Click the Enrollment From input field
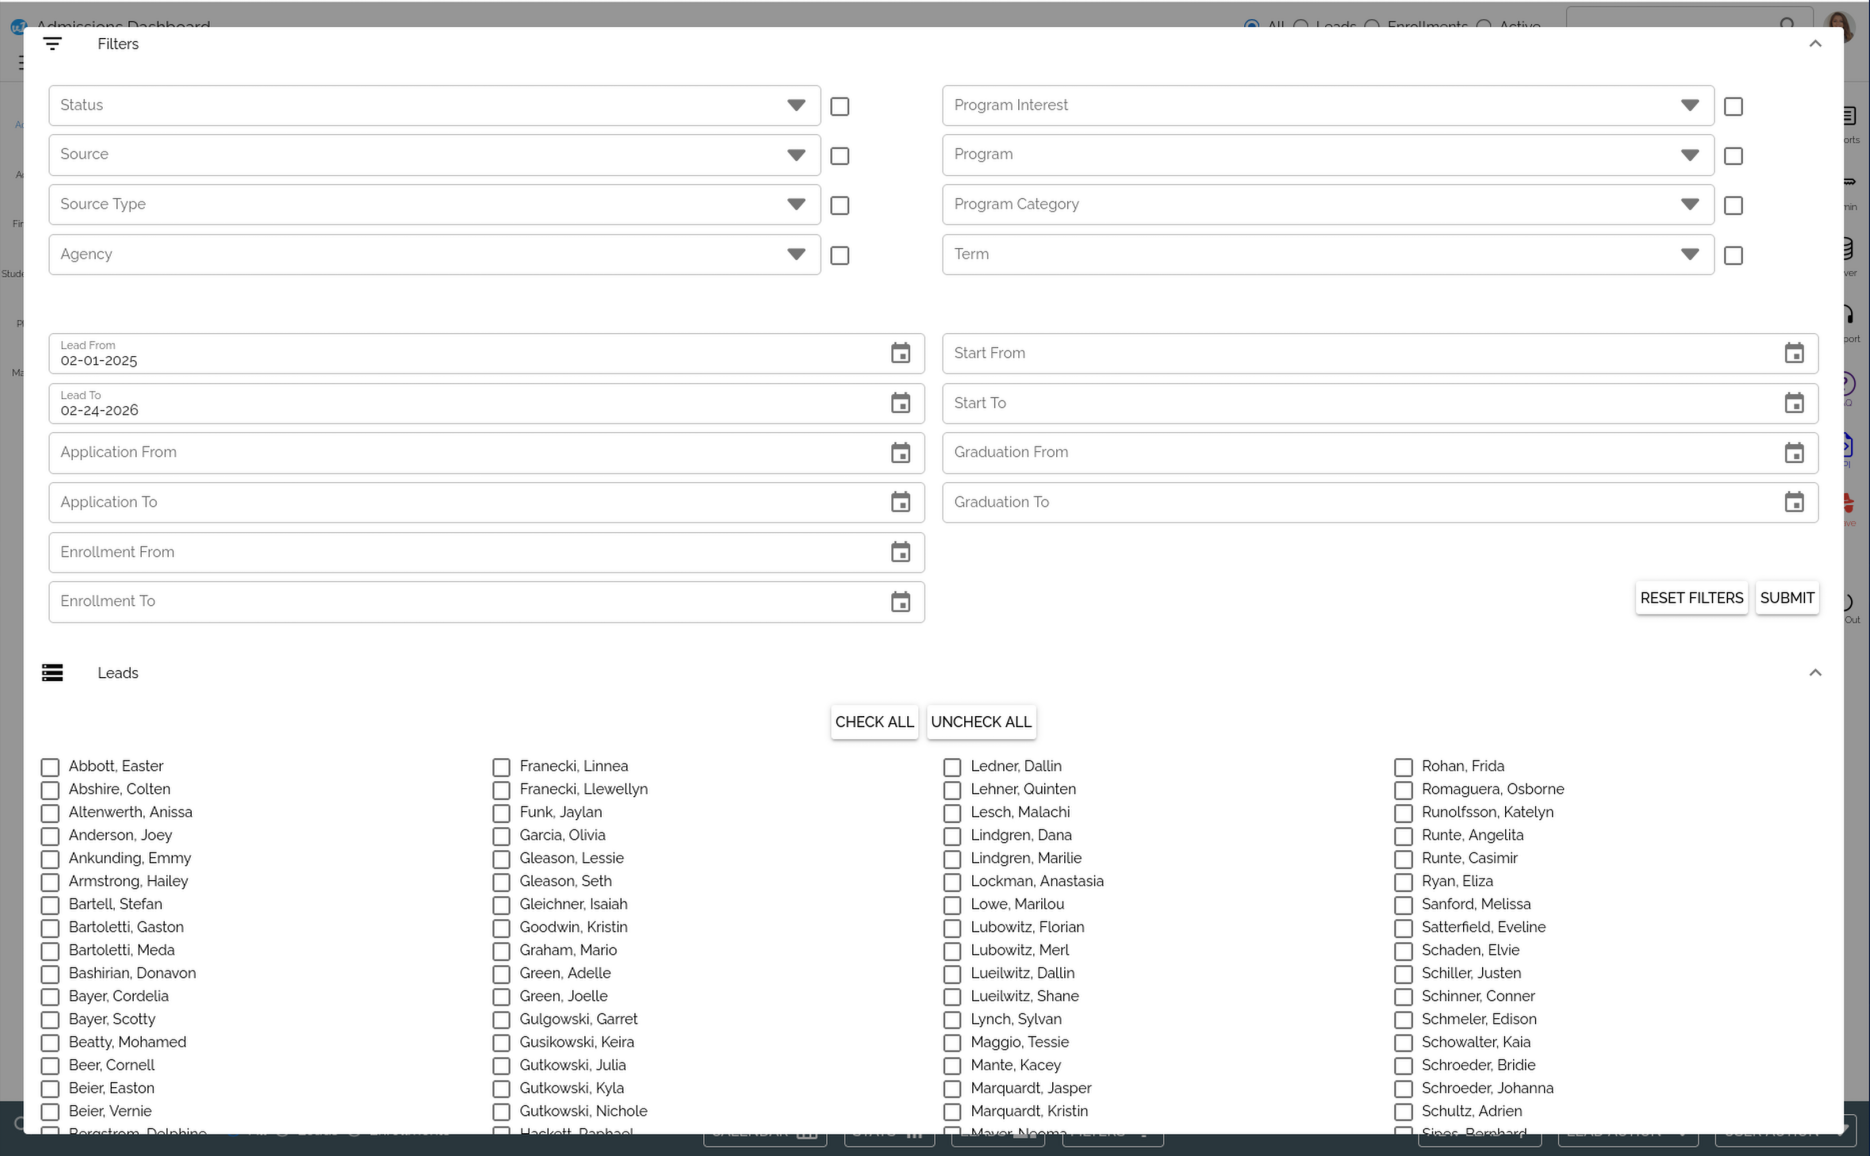Viewport: 1870px width, 1156px height. point(400,552)
